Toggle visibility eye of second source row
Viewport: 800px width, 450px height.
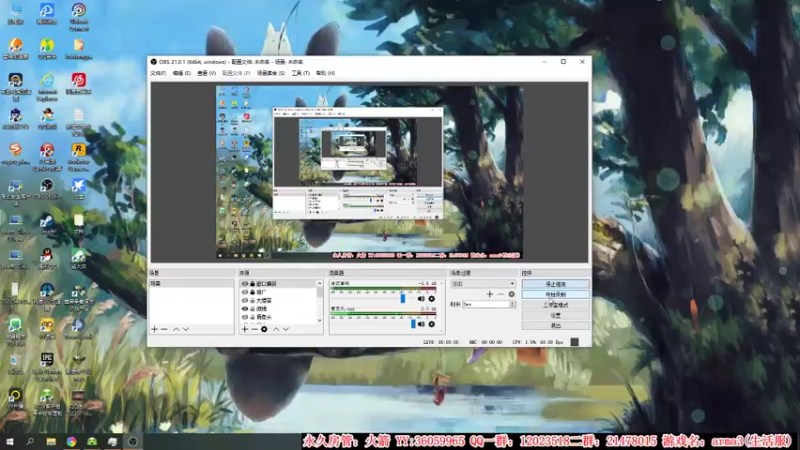[x=245, y=292]
